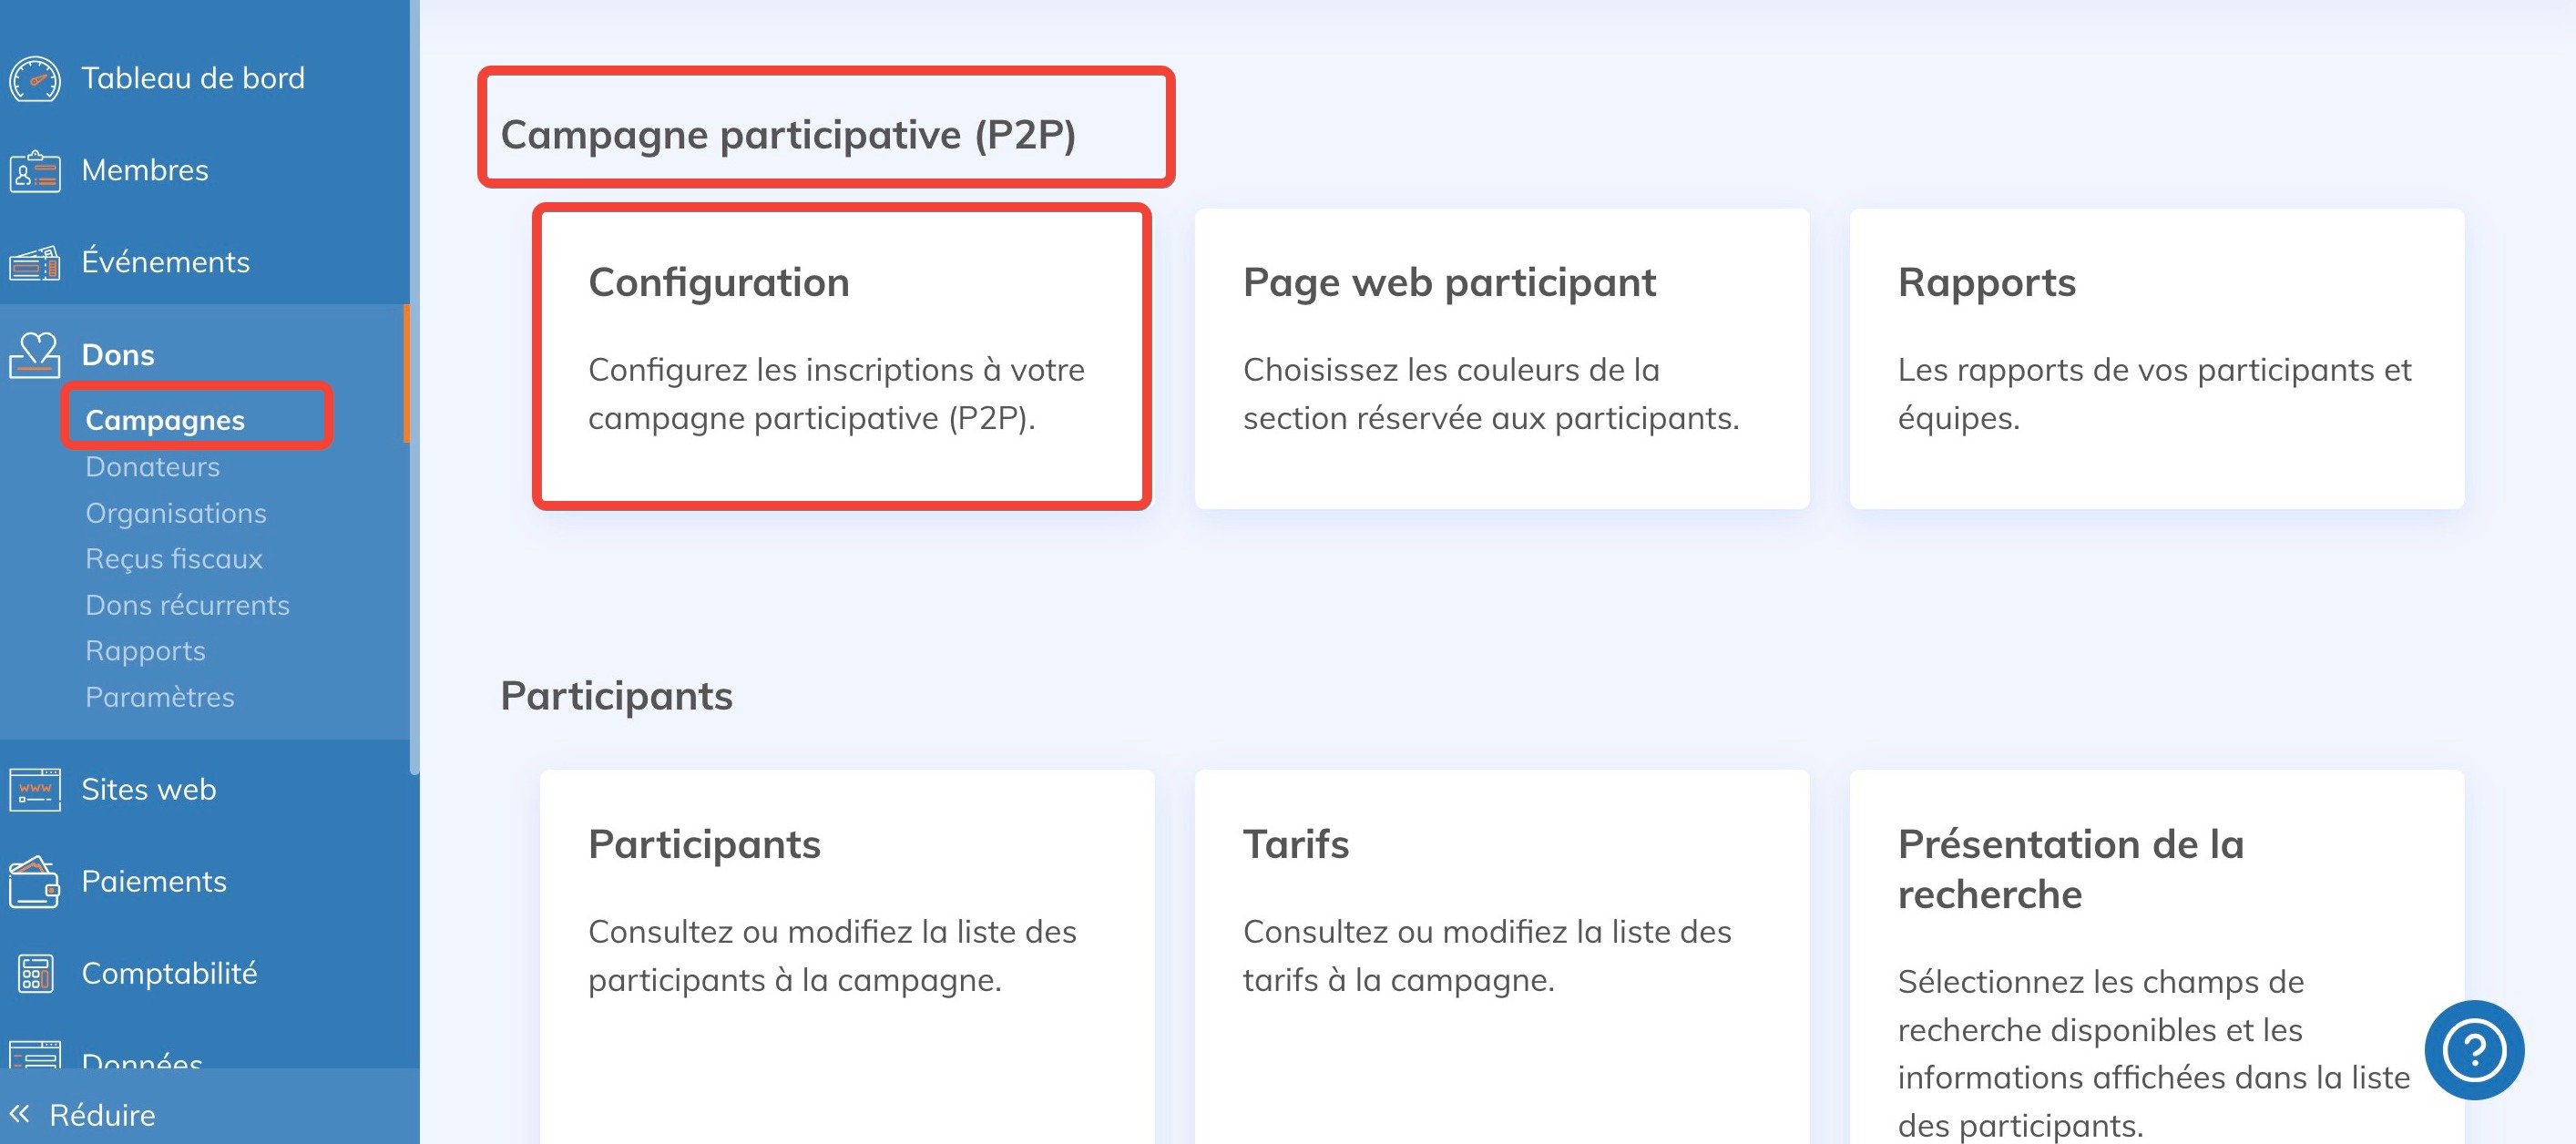The width and height of the screenshot is (2576, 1144).
Task: Navigate to Reçus fiscaux
Action: 173,558
